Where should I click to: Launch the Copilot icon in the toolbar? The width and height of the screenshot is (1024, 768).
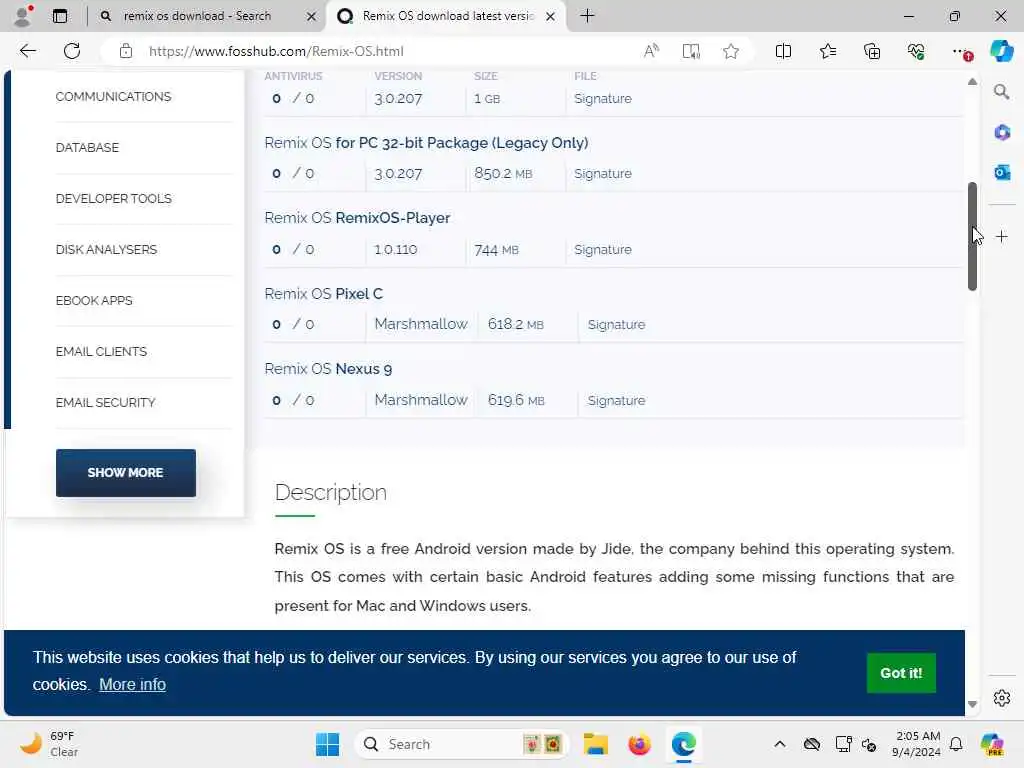coord(1001,51)
